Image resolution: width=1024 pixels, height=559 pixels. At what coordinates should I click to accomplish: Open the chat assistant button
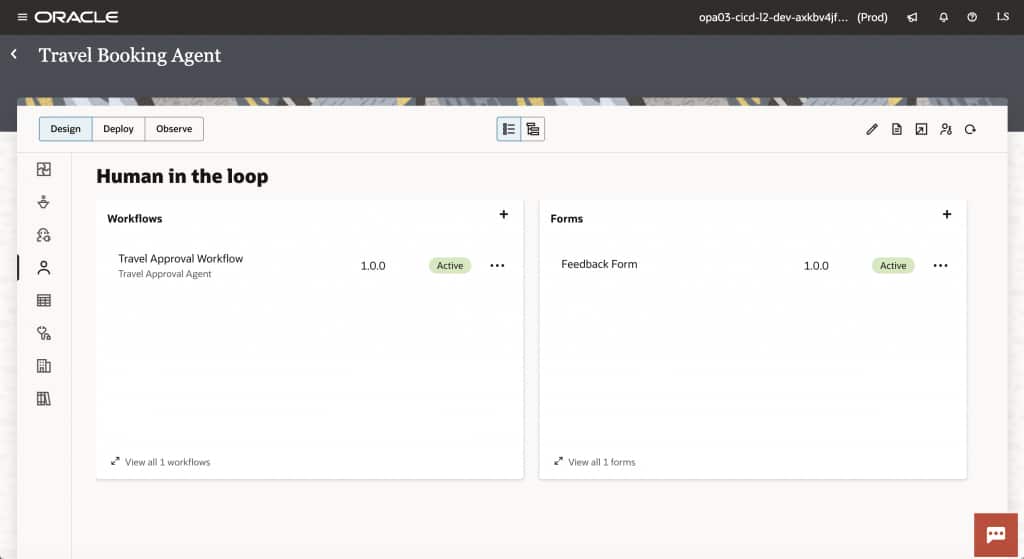tap(995, 535)
